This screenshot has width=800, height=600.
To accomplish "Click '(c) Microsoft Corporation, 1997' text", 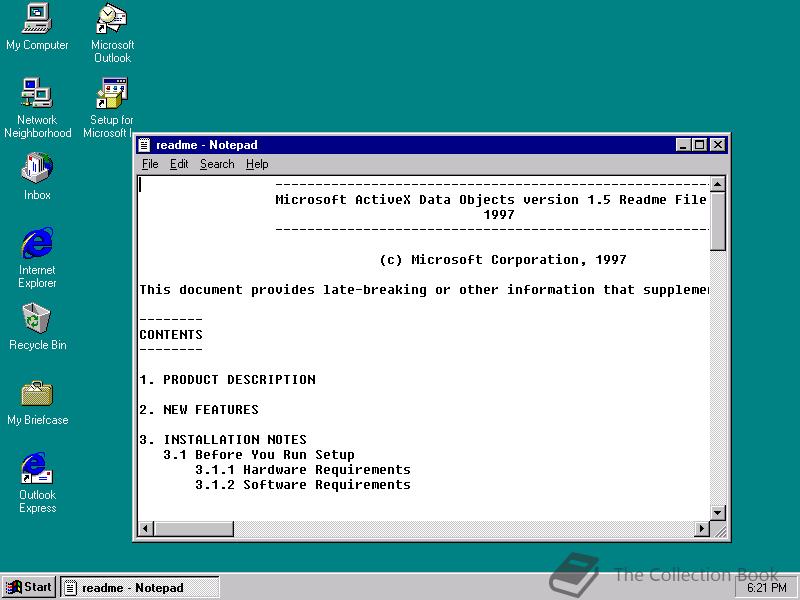I will click(x=503, y=260).
